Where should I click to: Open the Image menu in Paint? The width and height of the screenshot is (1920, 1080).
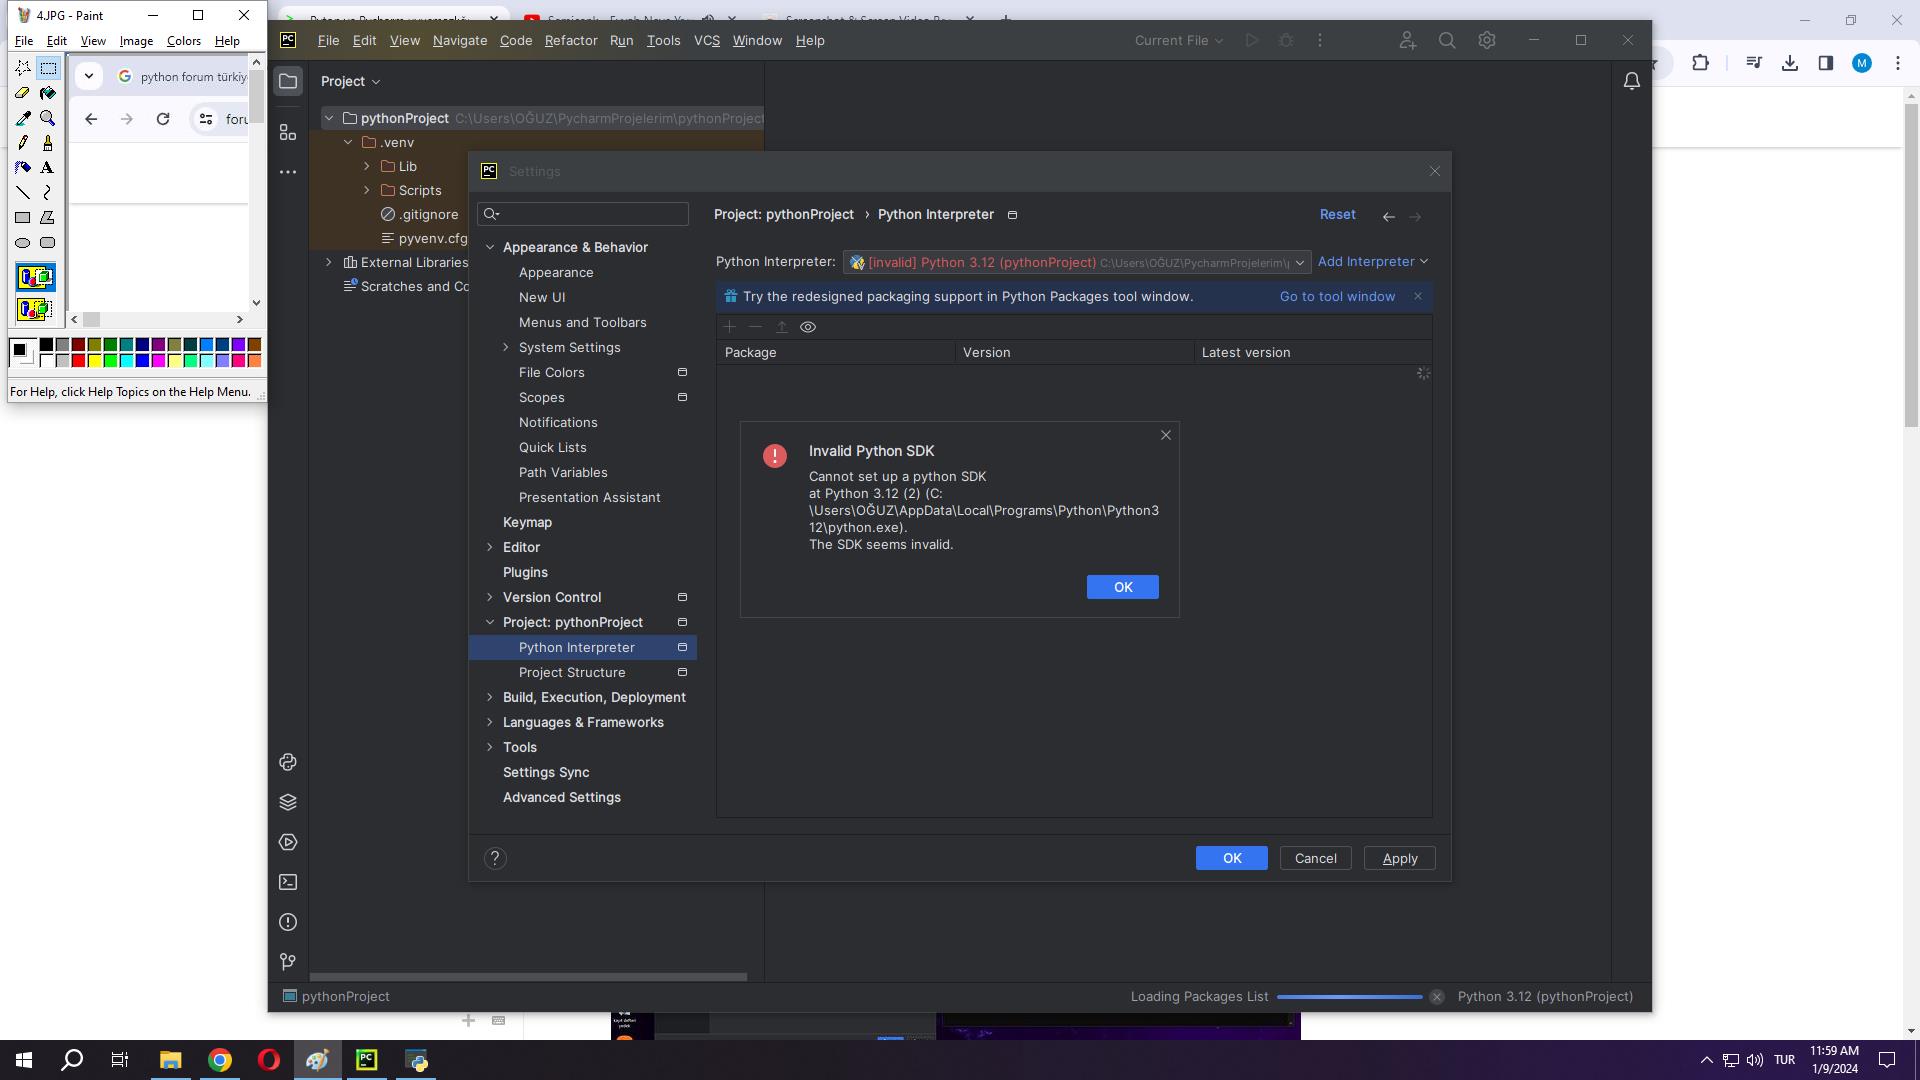click(136, 41)
